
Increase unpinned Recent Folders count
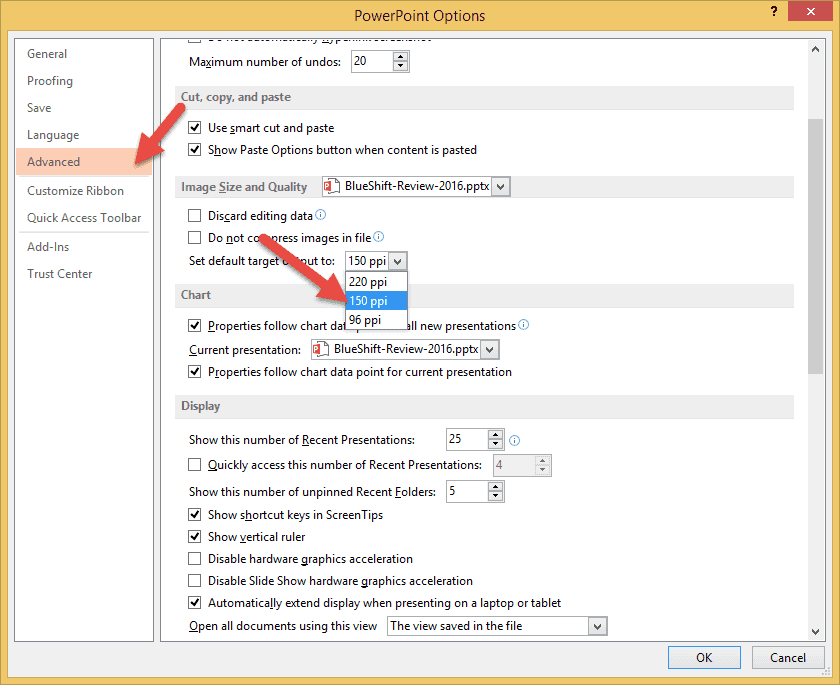pos(496,486)
